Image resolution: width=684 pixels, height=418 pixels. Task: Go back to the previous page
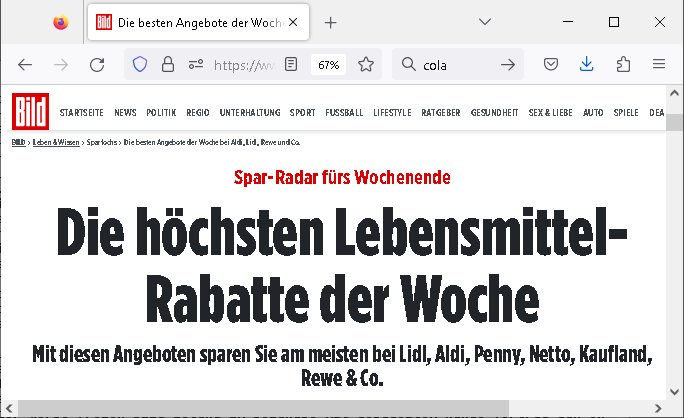25,65
